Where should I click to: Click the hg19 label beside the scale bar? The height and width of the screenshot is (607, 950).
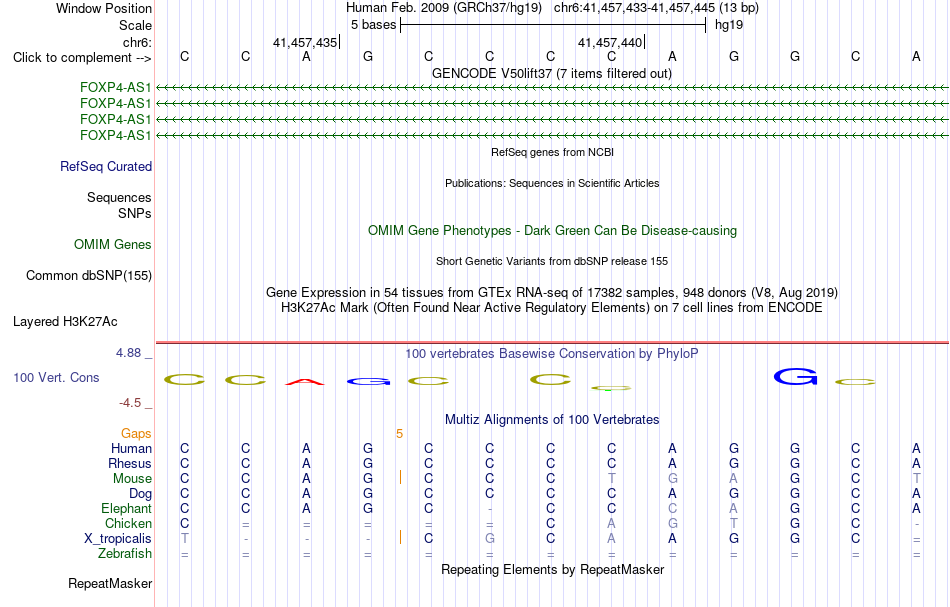tap(729, 25)
